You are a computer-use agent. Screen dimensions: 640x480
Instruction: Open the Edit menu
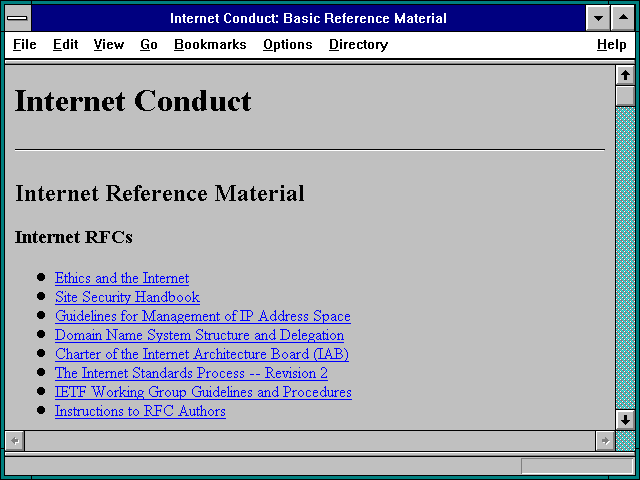click(x=65, y=44)
